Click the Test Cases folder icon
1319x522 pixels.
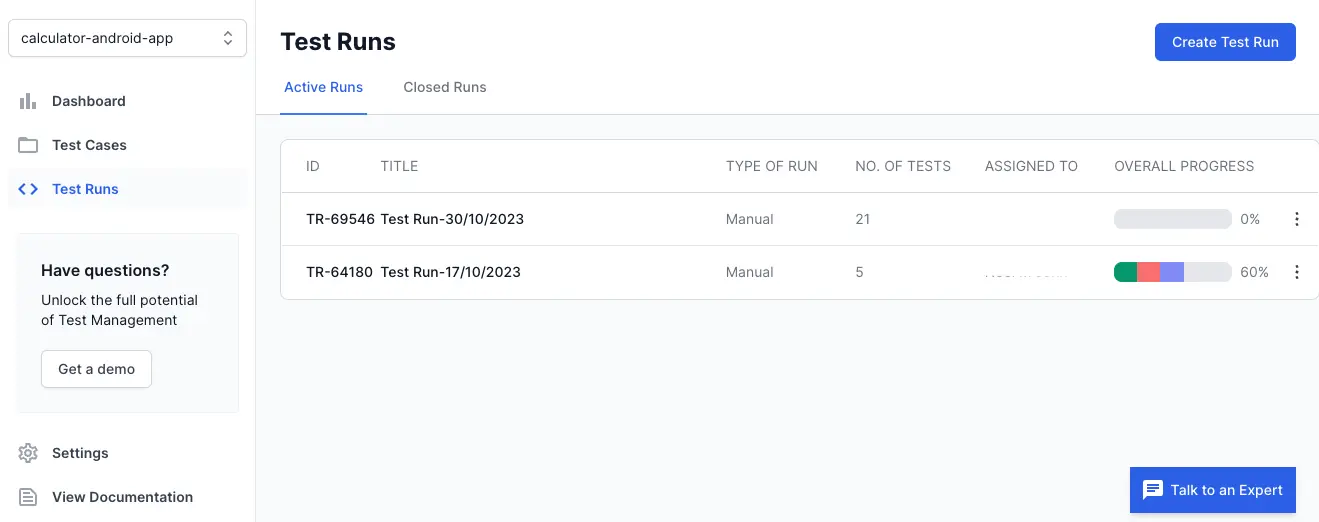click(x=28, y=145)
